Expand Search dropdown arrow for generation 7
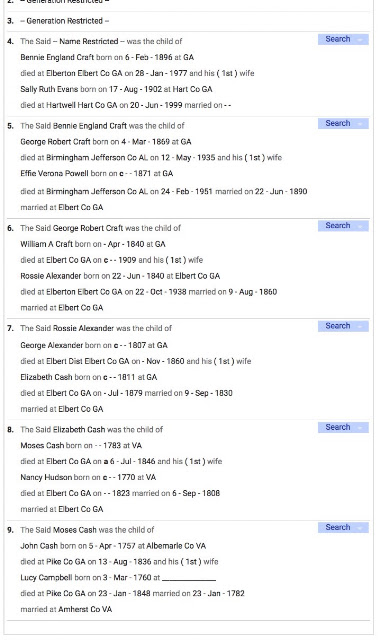The width and height of the screenshot is (380, 640). click(360, 327)
